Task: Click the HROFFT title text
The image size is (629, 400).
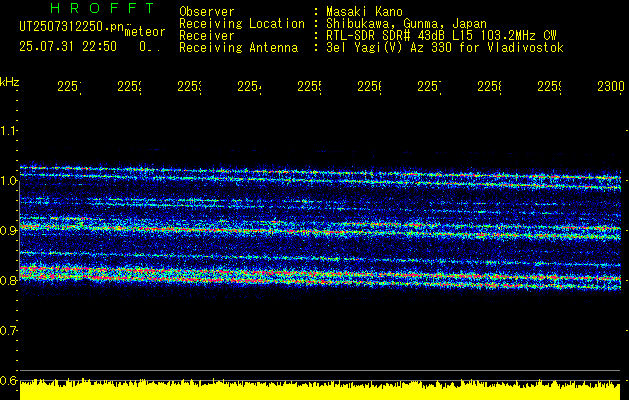Action: 102,8
